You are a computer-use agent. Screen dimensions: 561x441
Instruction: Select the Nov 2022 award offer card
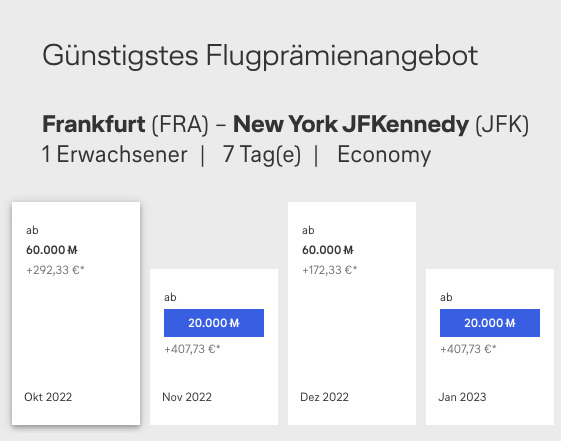pos(214,347)
